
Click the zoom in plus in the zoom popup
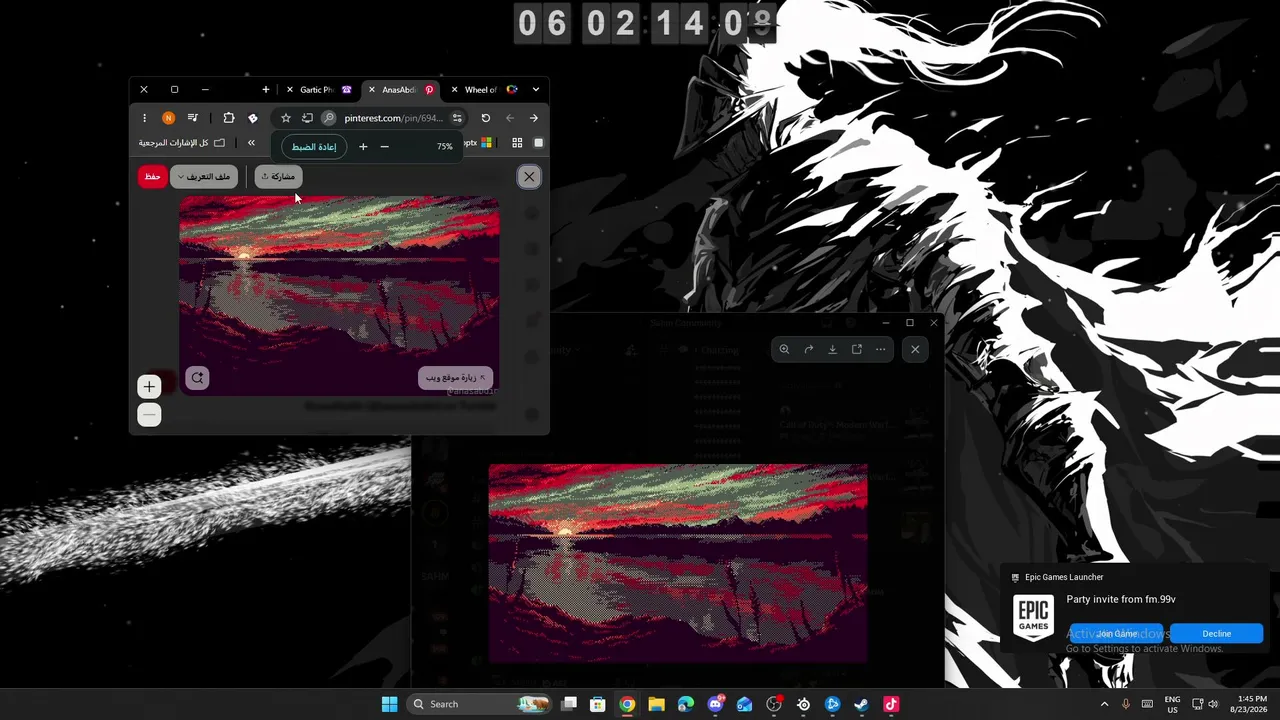tap(363, 147)
